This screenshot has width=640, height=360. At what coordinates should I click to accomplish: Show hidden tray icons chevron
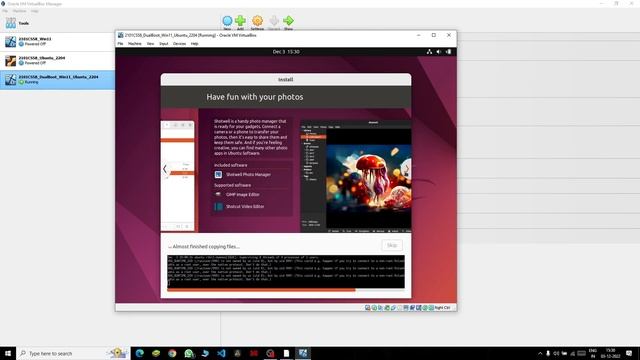coord(540,353)
